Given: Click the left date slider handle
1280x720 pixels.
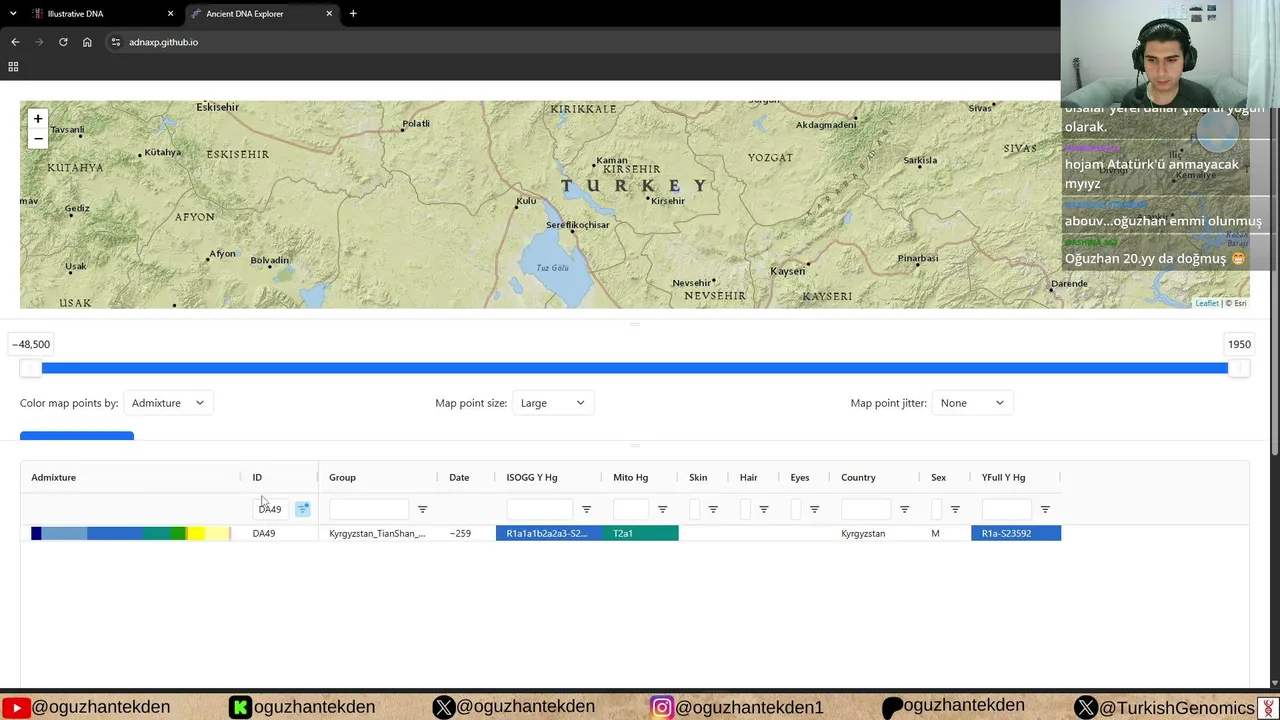Looking at the screenshot, I should [x=31, y=368].
